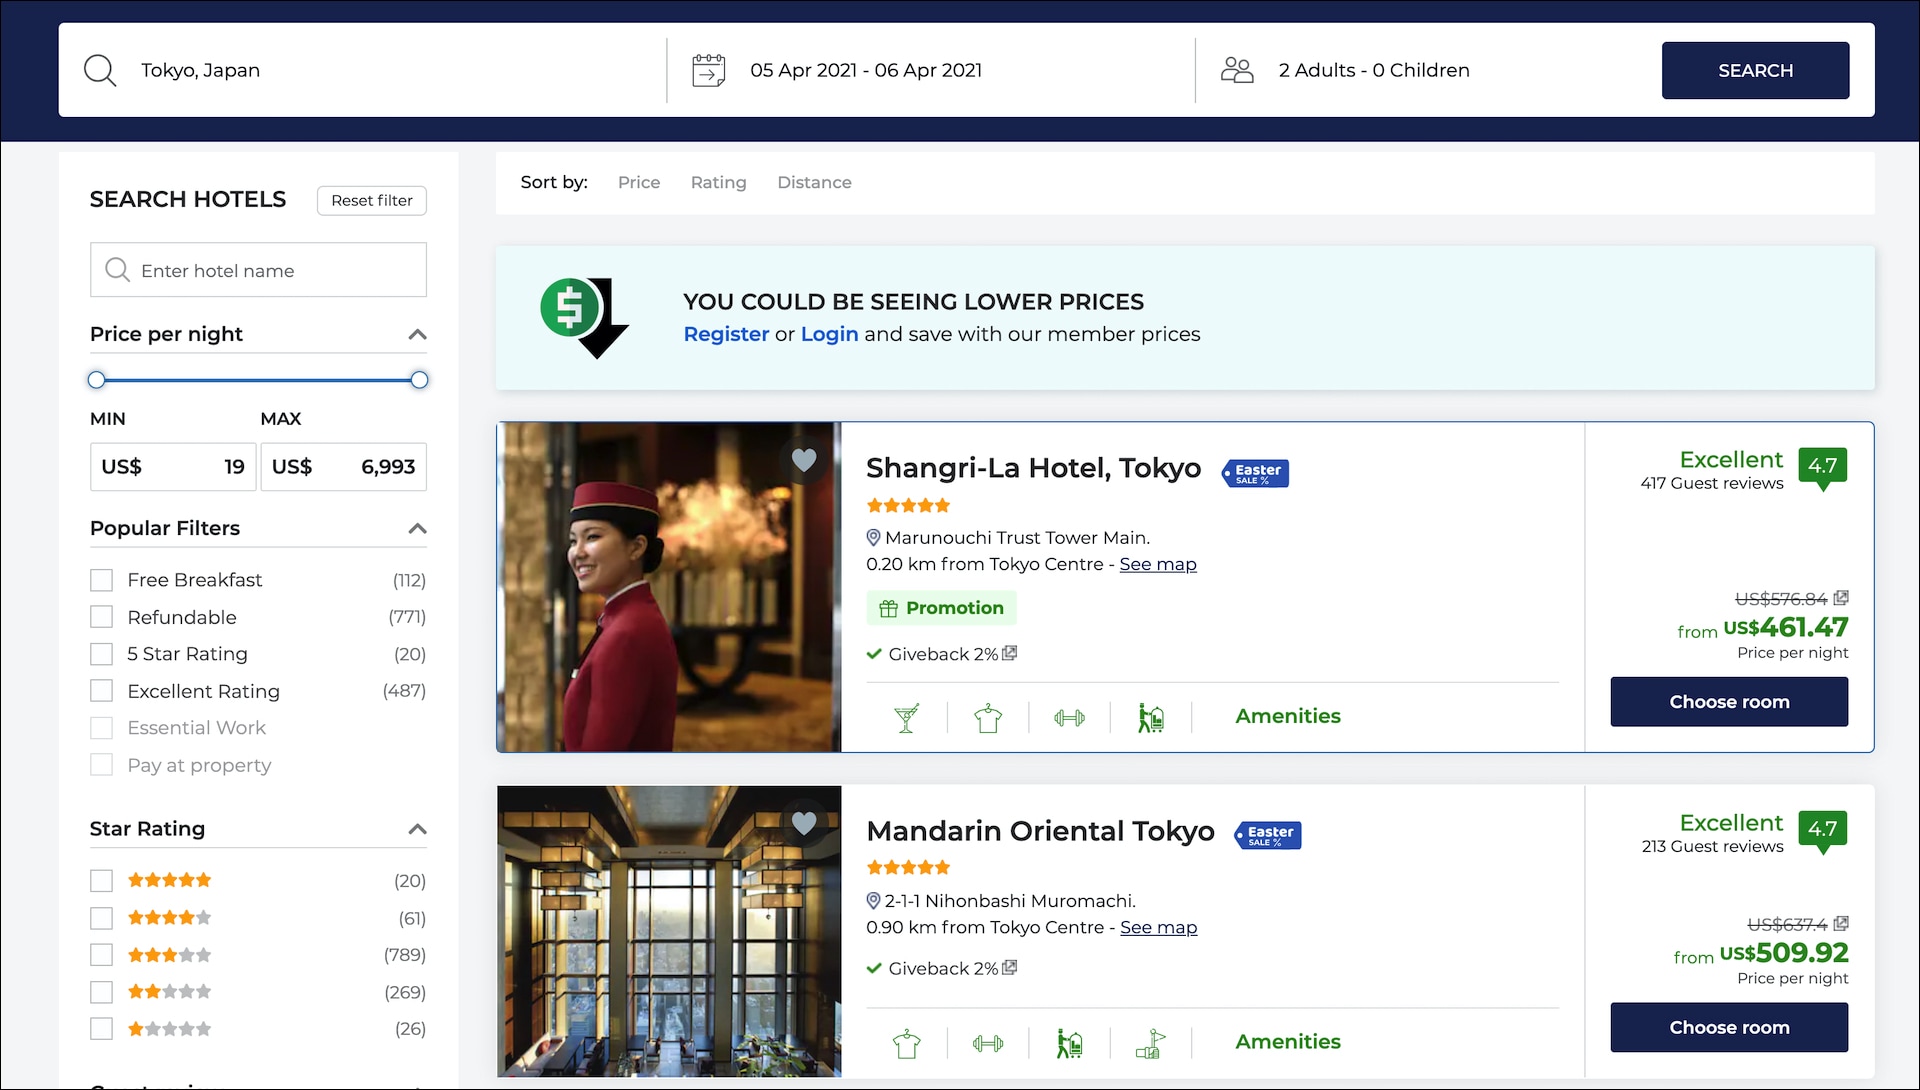
Task: Click Mandarin Oriental laundry shirt icon
Action: click(x=906, y=1044)
